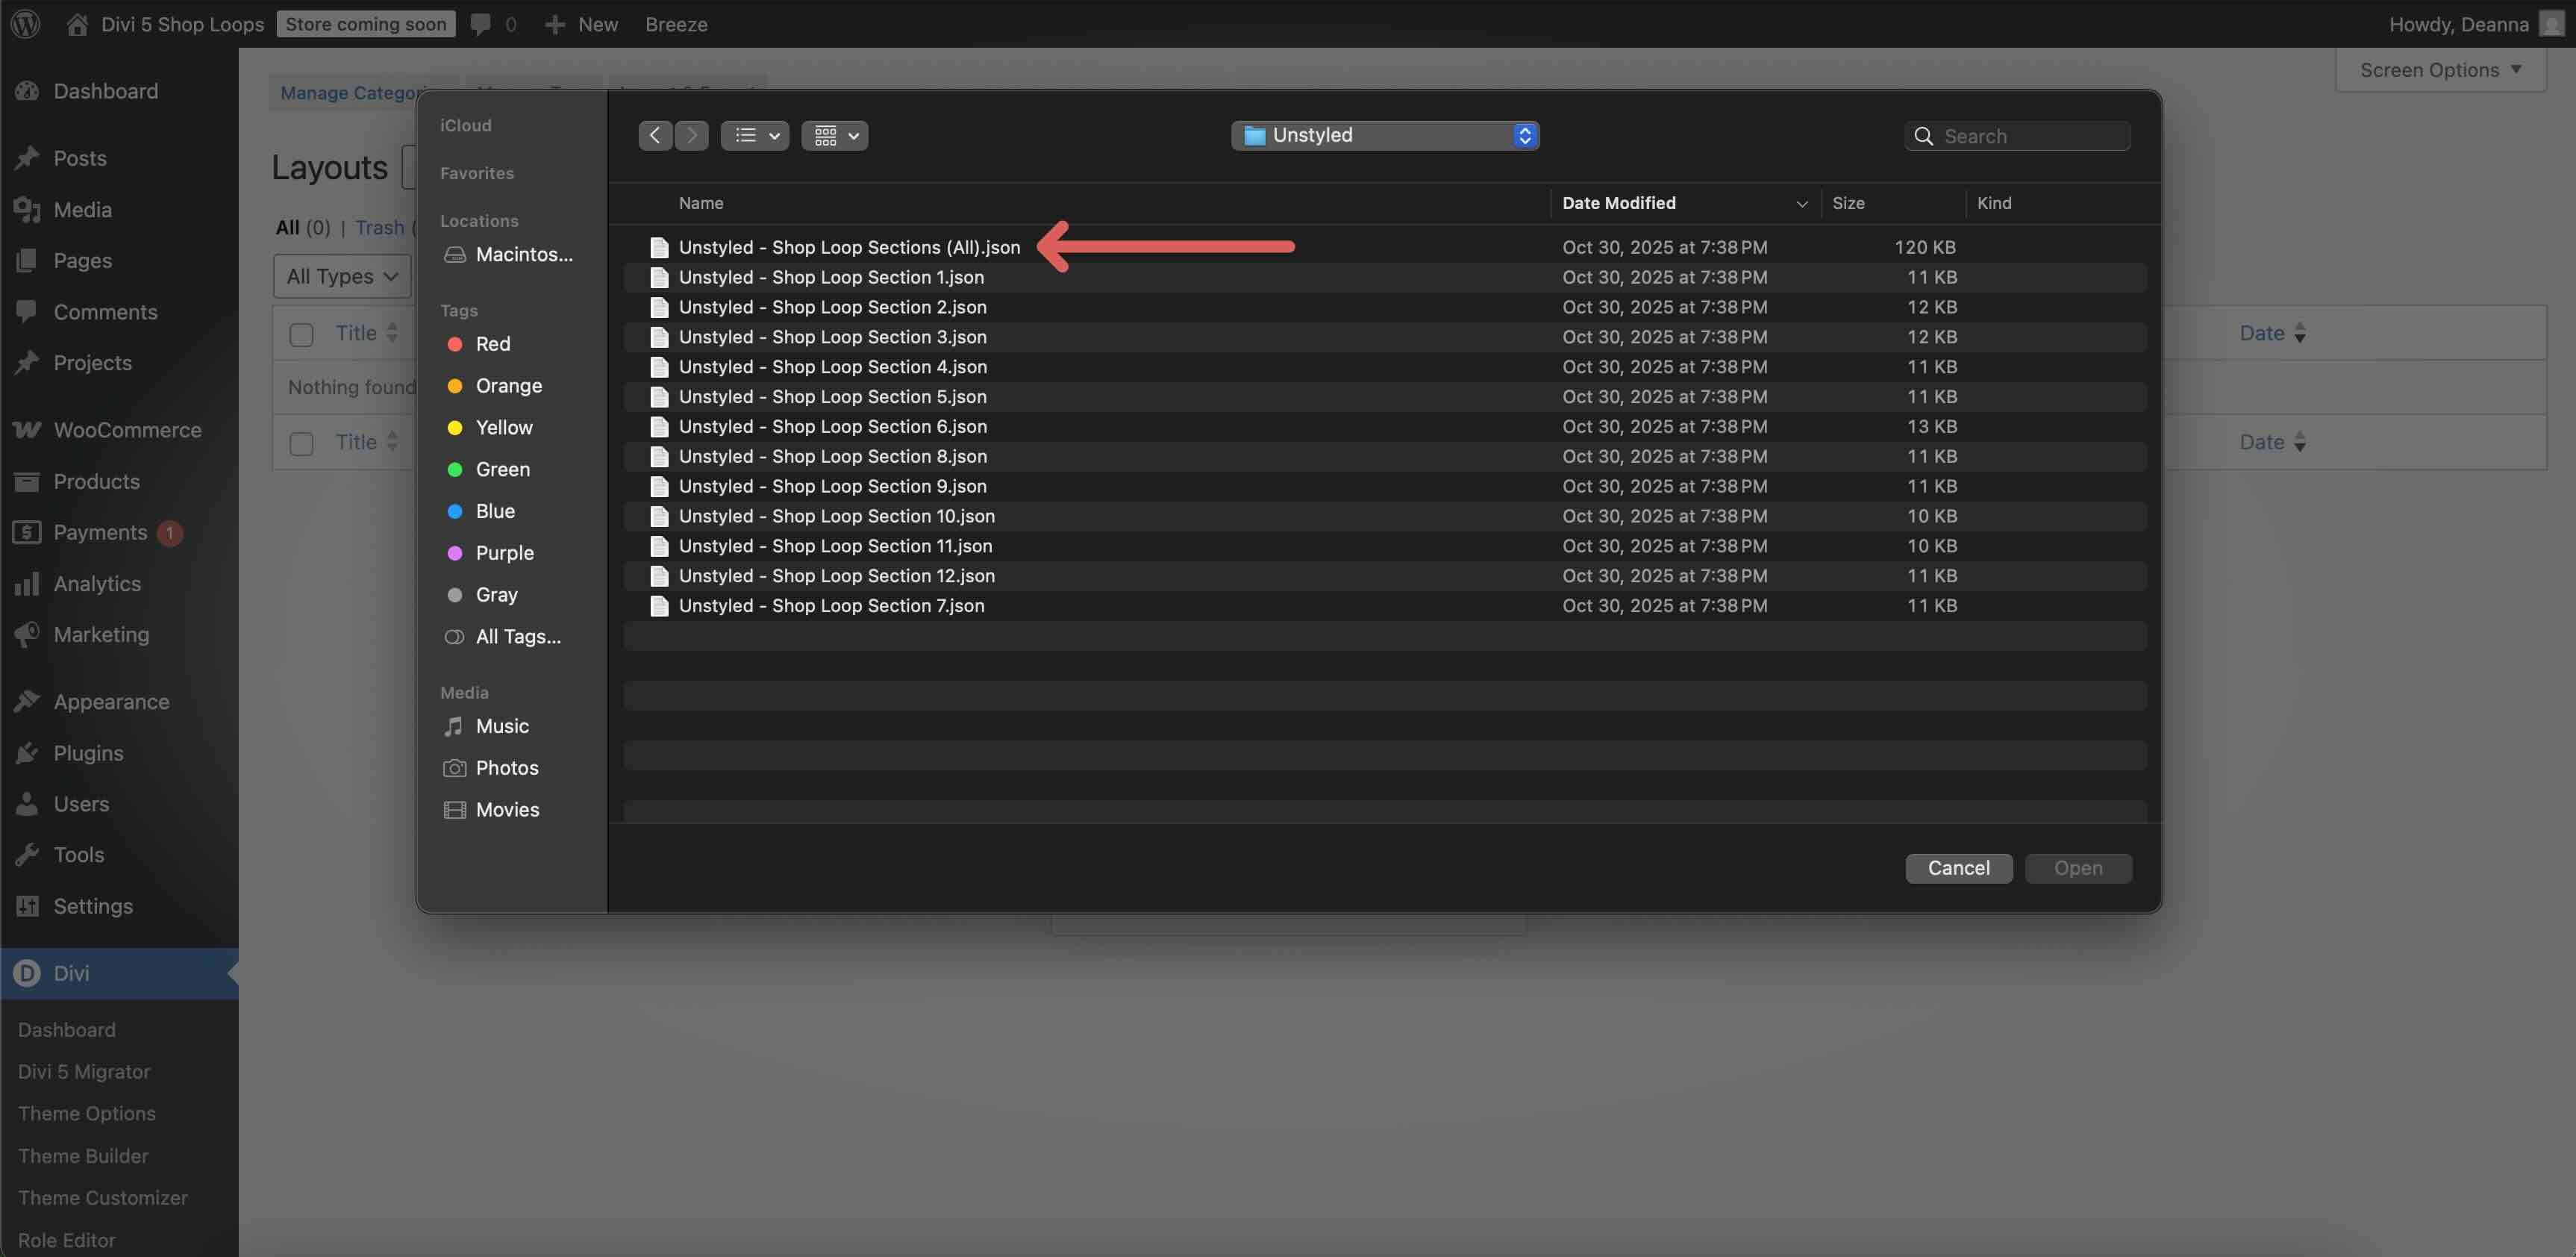Go back with the left chevron button

tap(655, 135)
